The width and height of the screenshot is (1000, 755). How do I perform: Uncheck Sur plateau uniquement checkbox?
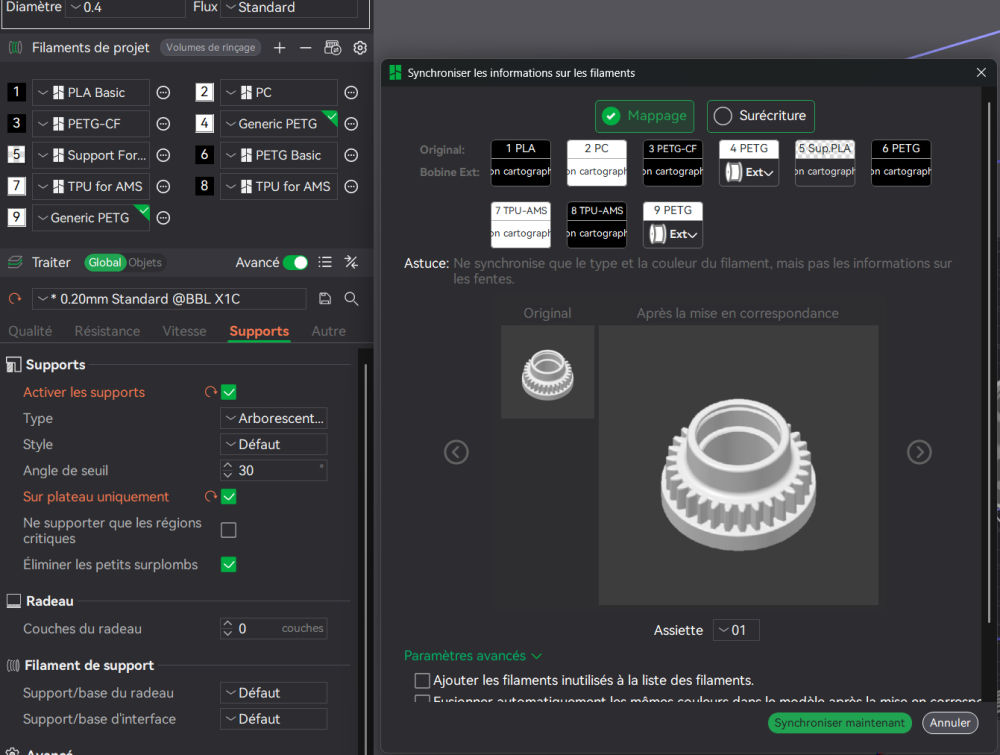click(x=228, y=497)
